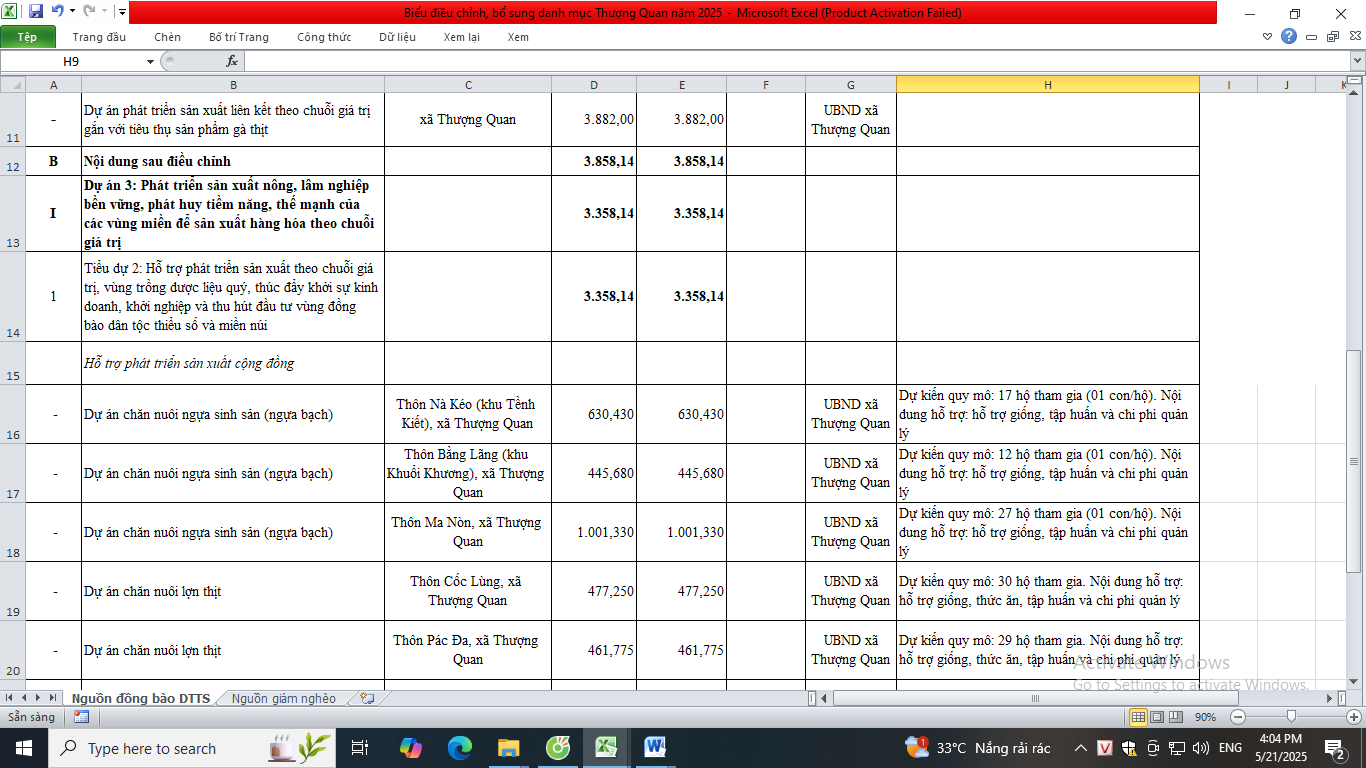Open Cốc Cốc browser from the taskbar
This screenshot has height=768, width=1366.
(x=558, y=748)
